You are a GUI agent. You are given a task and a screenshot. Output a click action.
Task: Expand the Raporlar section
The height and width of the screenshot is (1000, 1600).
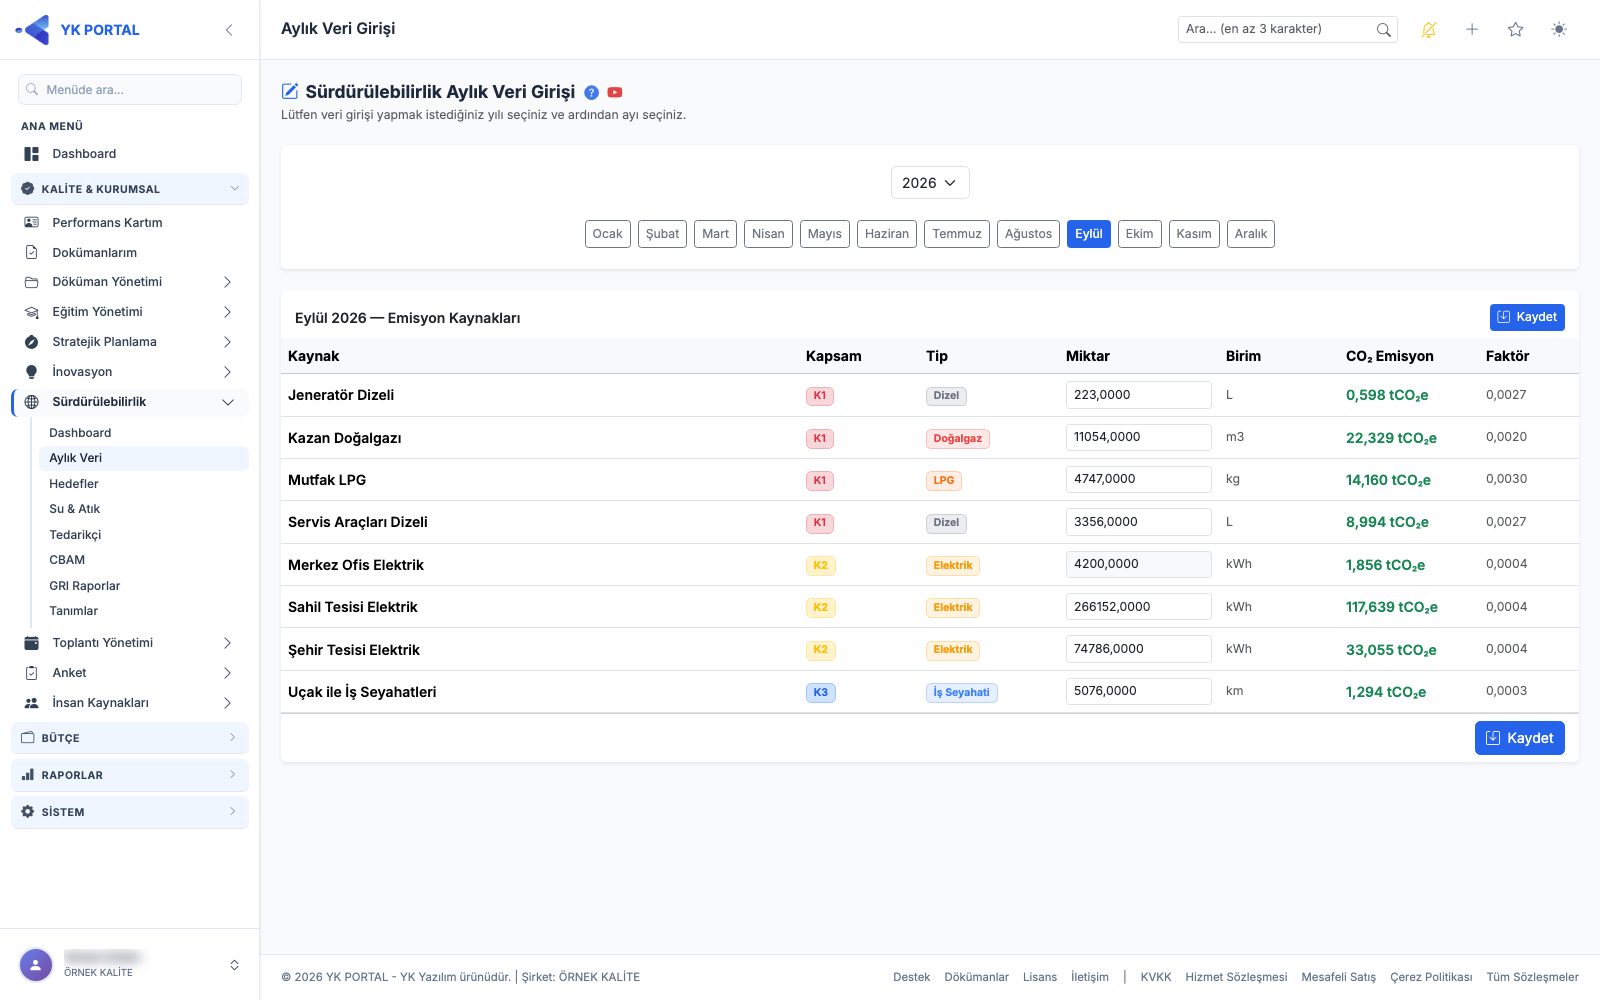130,775
